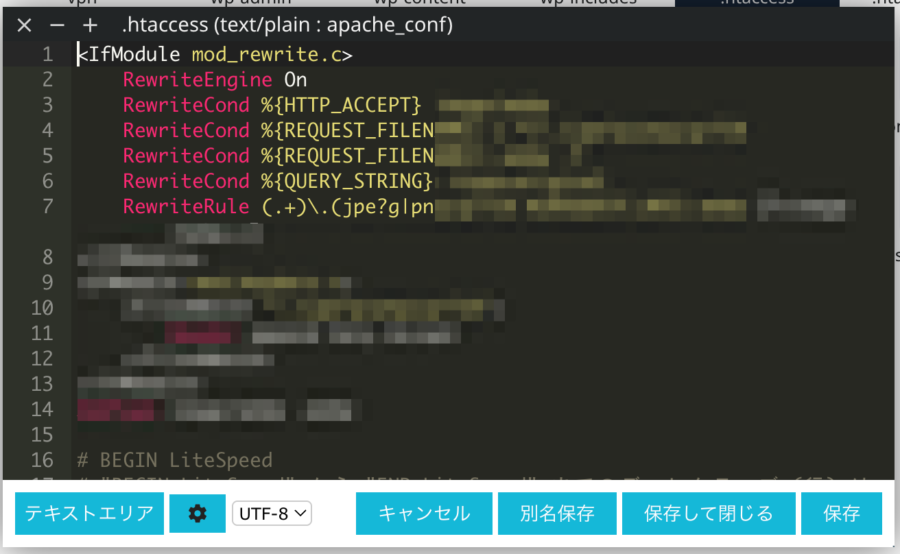Click 'RewriteEngine' text on line 2
900x554 pixels.
point(197,80)
